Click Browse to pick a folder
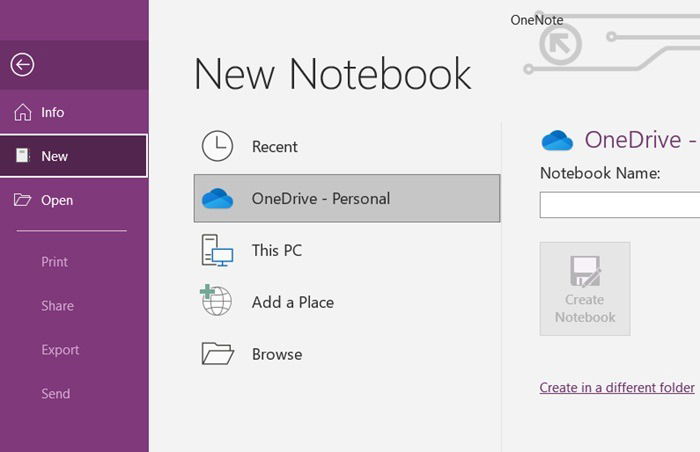This screenshot has height=452, width=700. pyautogui.click(x=347, y=354)
